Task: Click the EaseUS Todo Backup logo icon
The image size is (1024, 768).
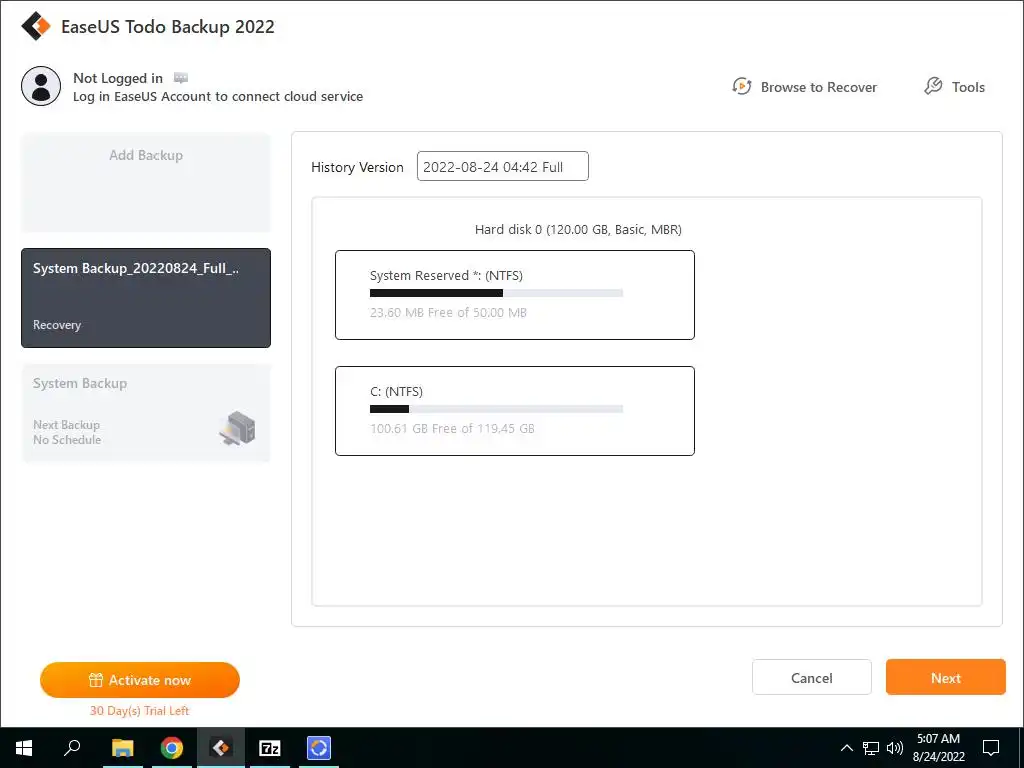Action: pos(35,26)
